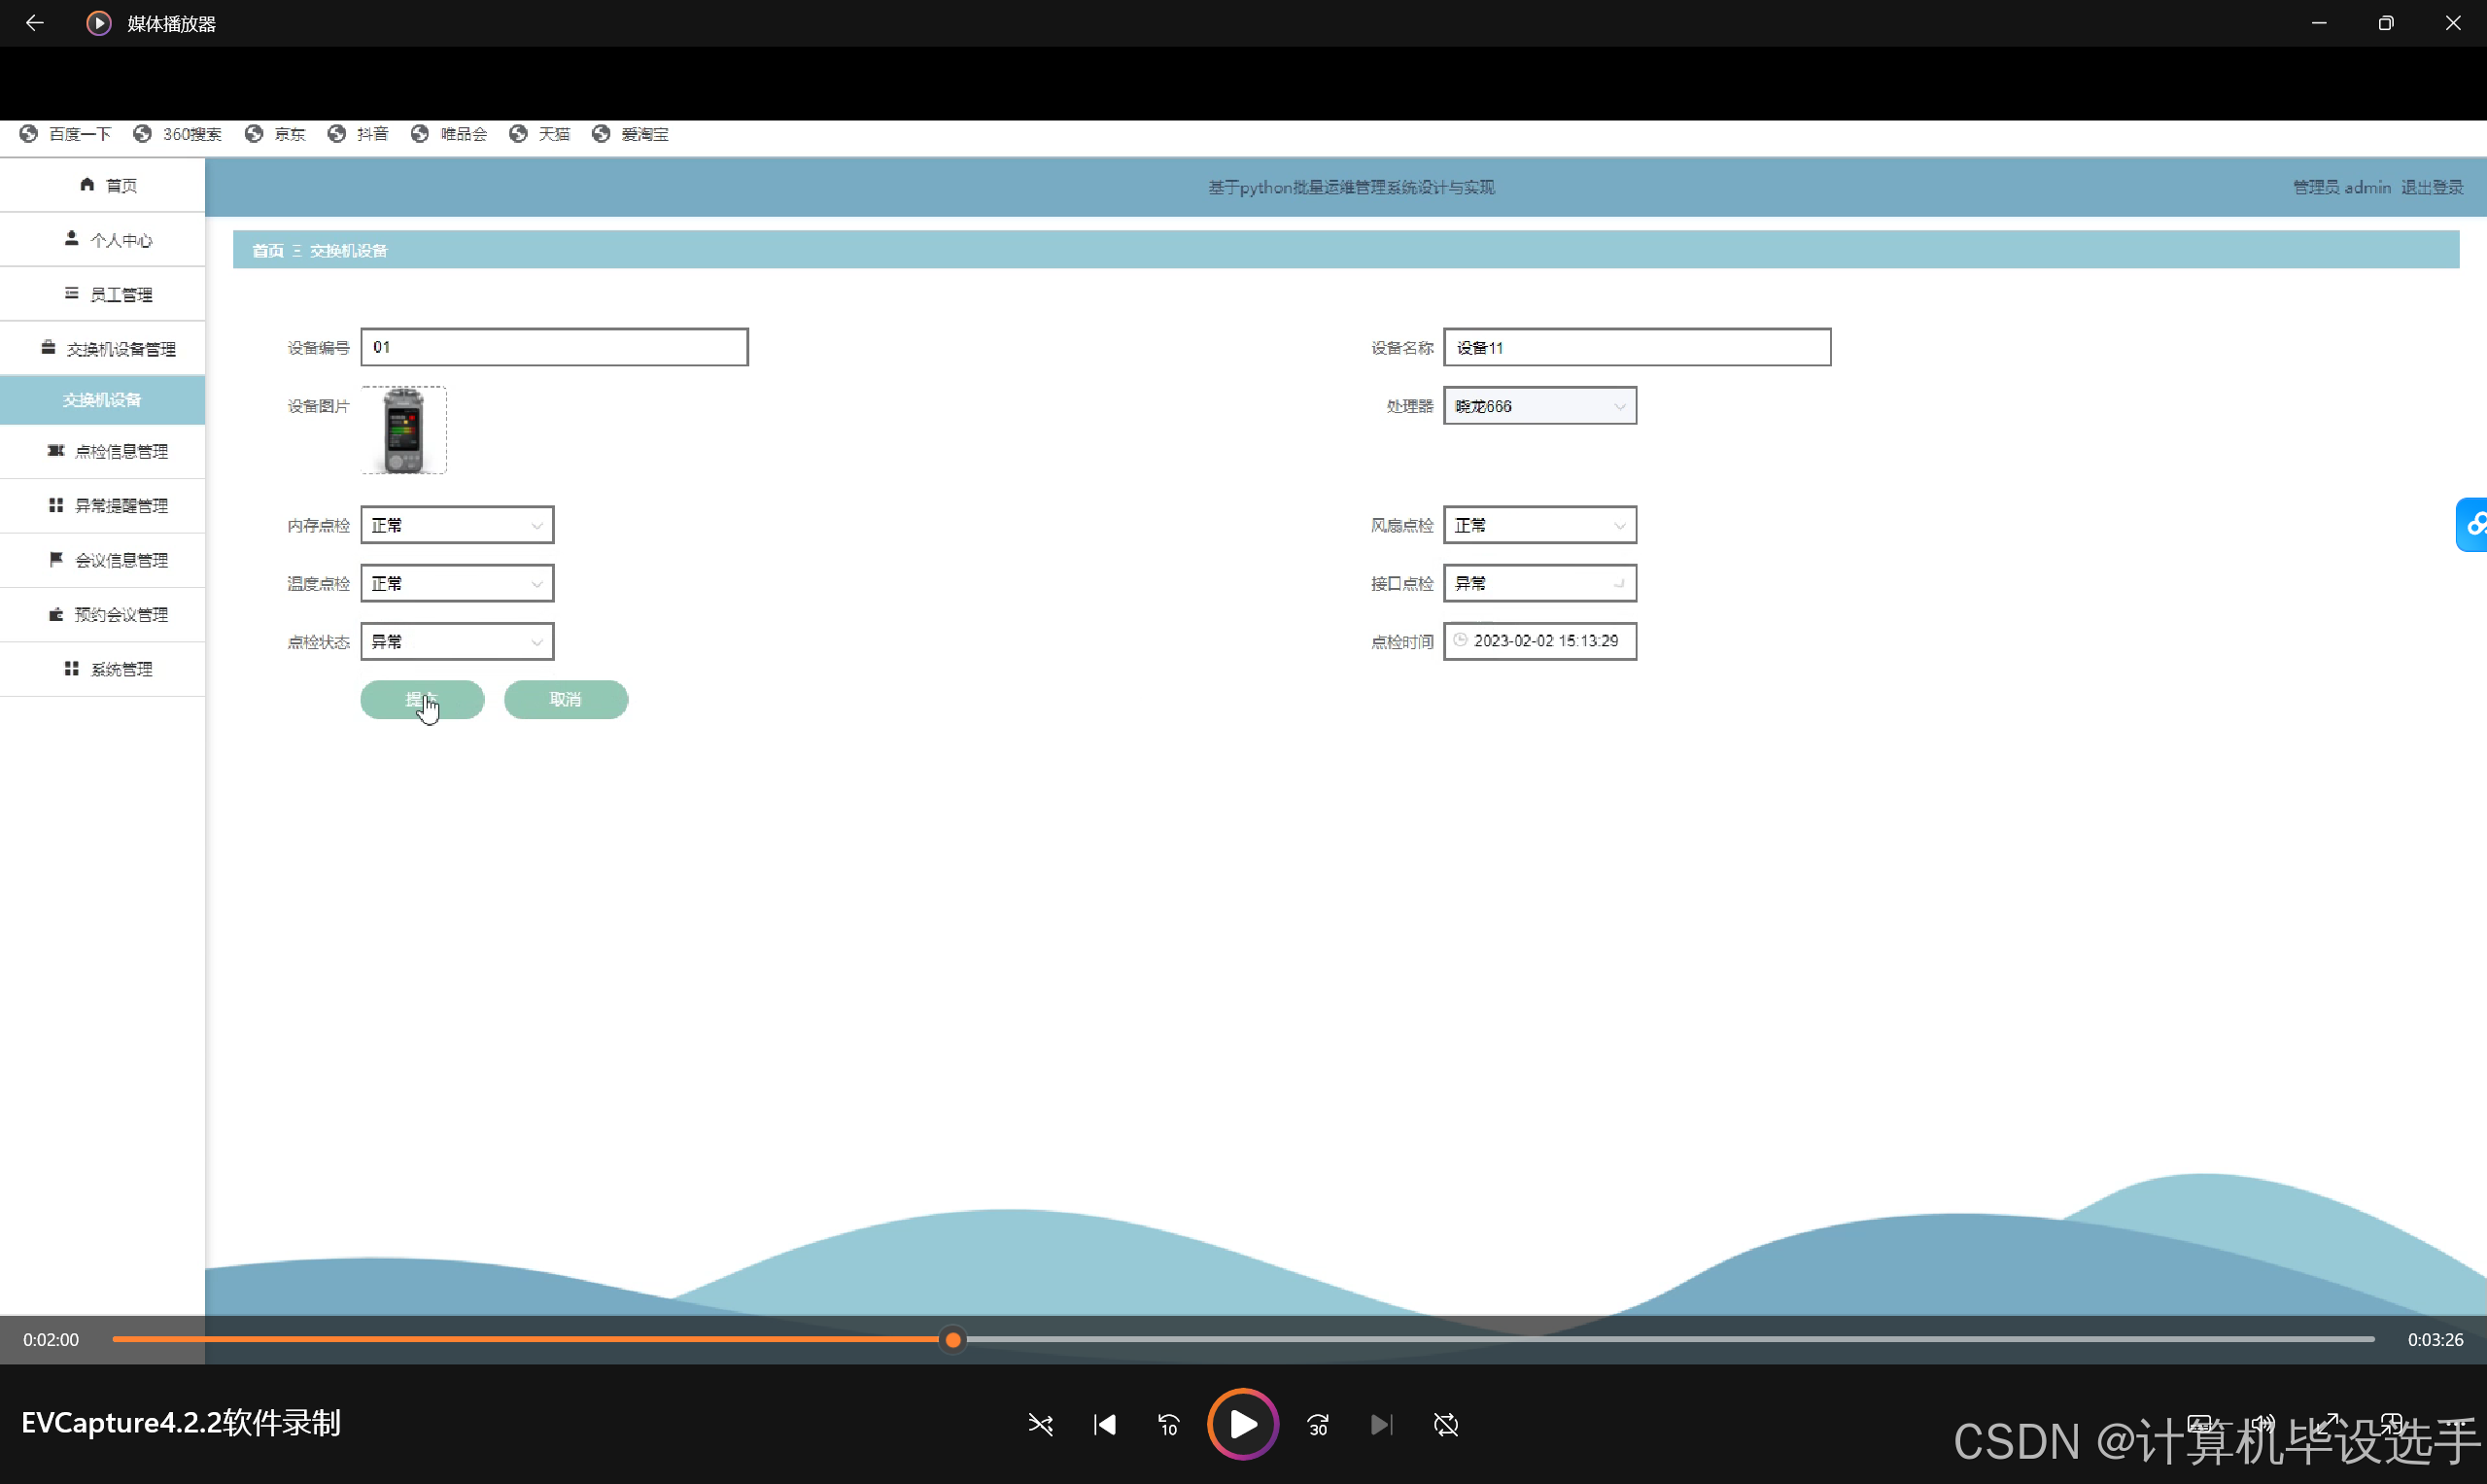The width and height of the screenshot is (2487, 1484).
Task: Open the 处理器 dropdown showing 骁龙666
Action: (1539, 406)
